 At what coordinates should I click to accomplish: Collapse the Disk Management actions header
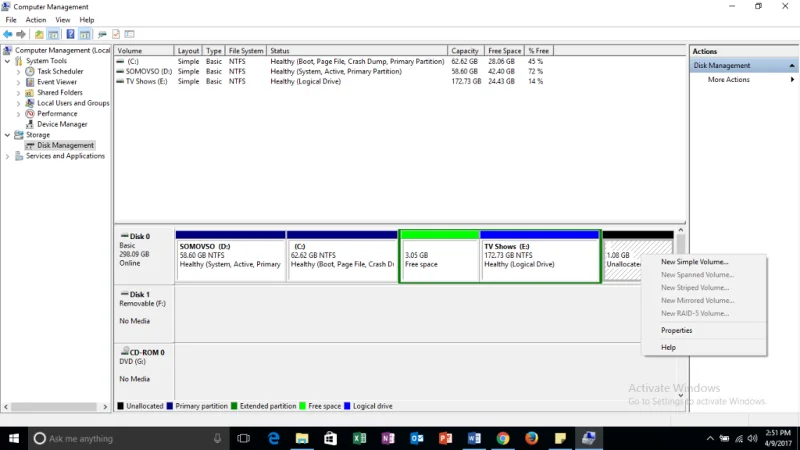(791, 66)
